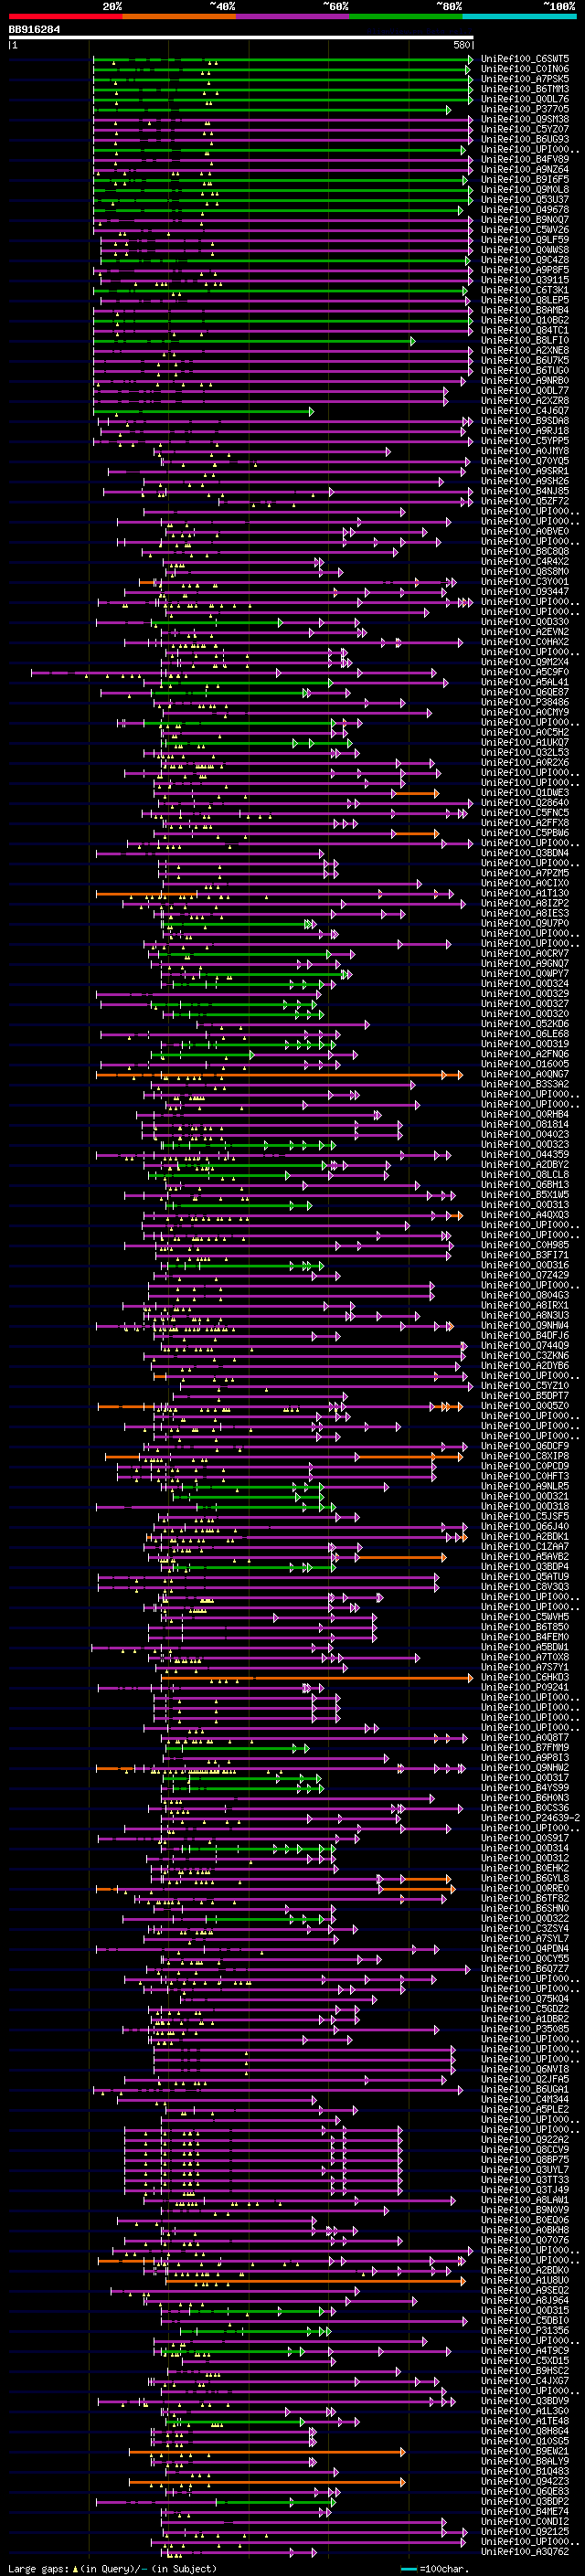Open hit label UniRef100_Q3BDP2
This screenshot has height=2576, width=585.
525,2501
